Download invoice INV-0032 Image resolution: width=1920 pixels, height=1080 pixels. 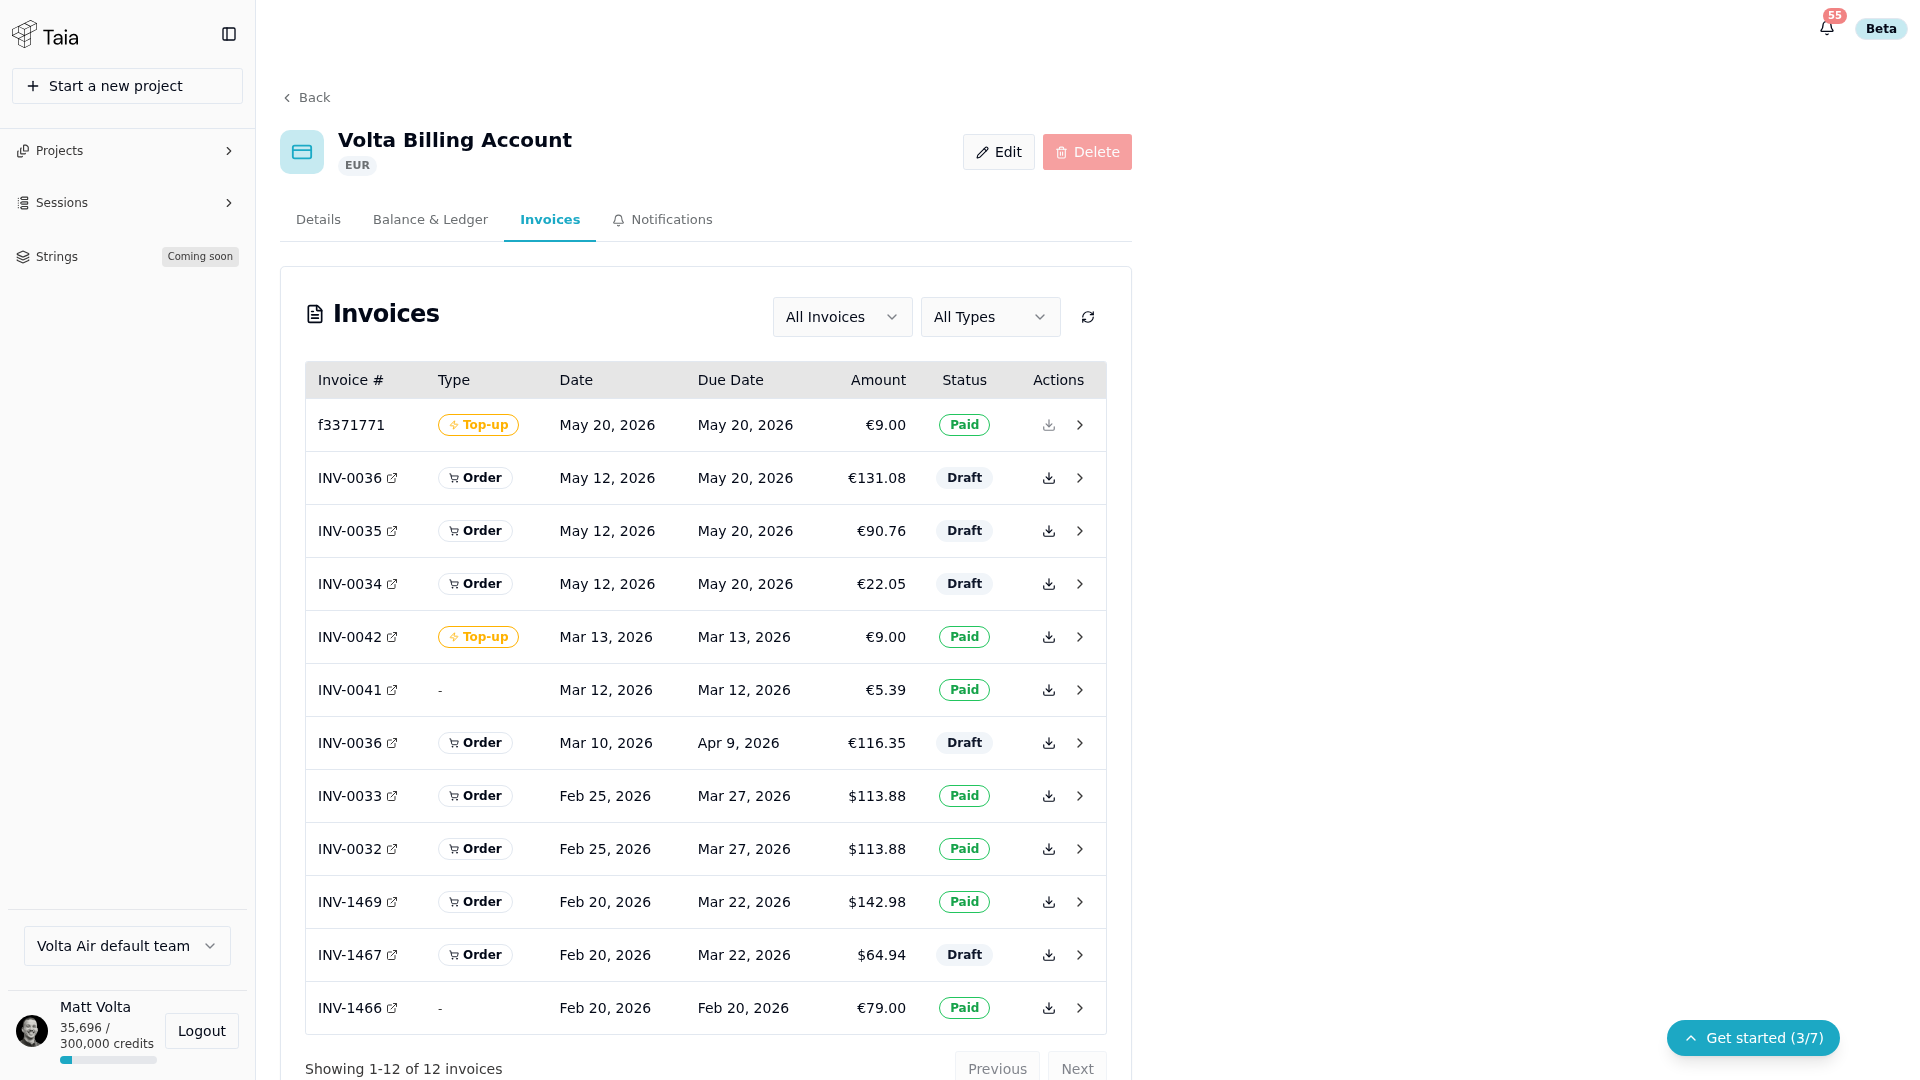[x=1049, y=849]
